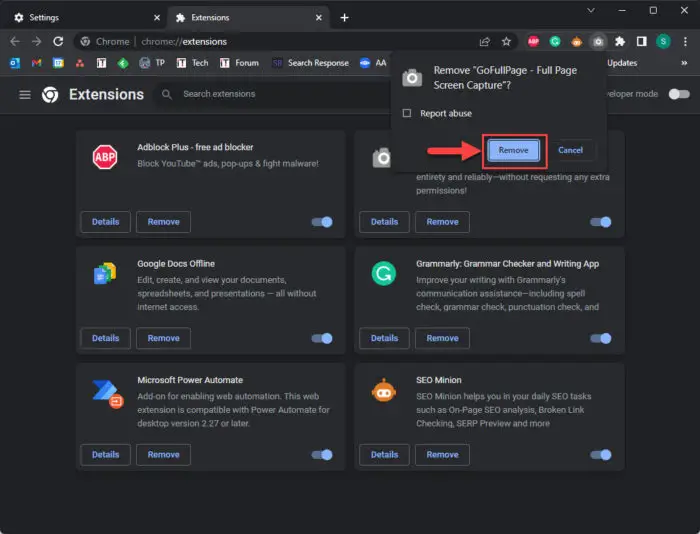Open the AA bookmark

point(373,63)
